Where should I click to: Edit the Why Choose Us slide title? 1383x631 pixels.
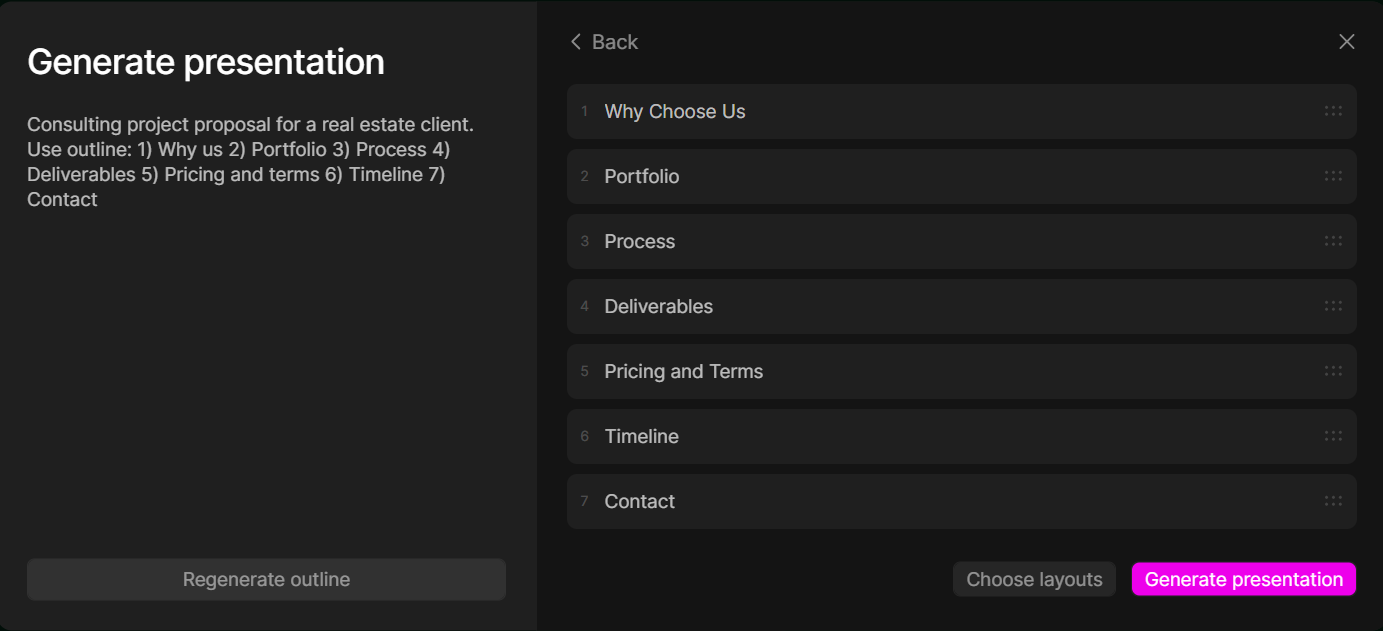pyautogui.click(x=675, y=111)
